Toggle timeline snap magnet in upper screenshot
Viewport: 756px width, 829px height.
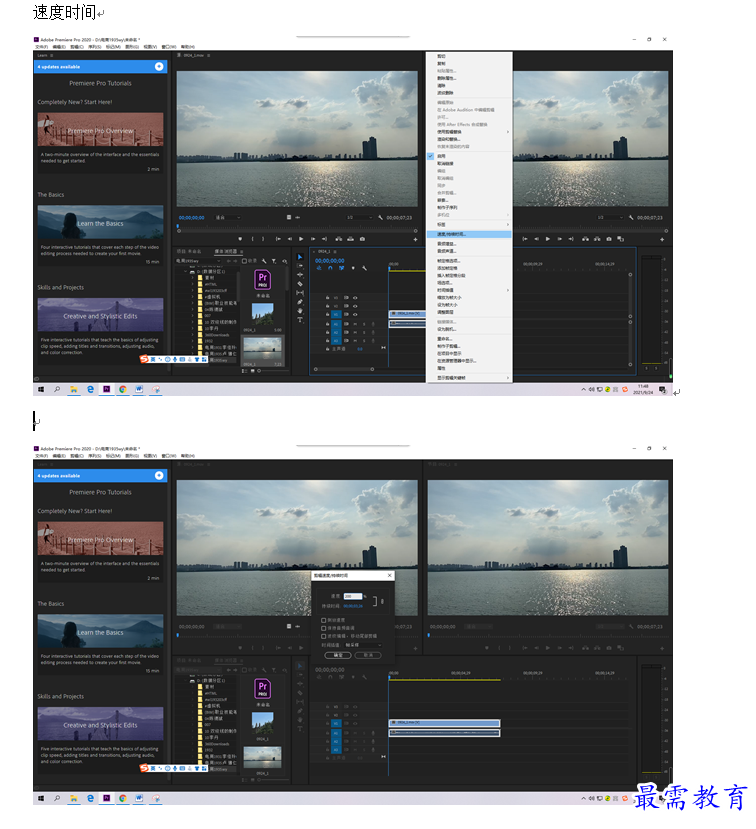[x=330, y=268]
